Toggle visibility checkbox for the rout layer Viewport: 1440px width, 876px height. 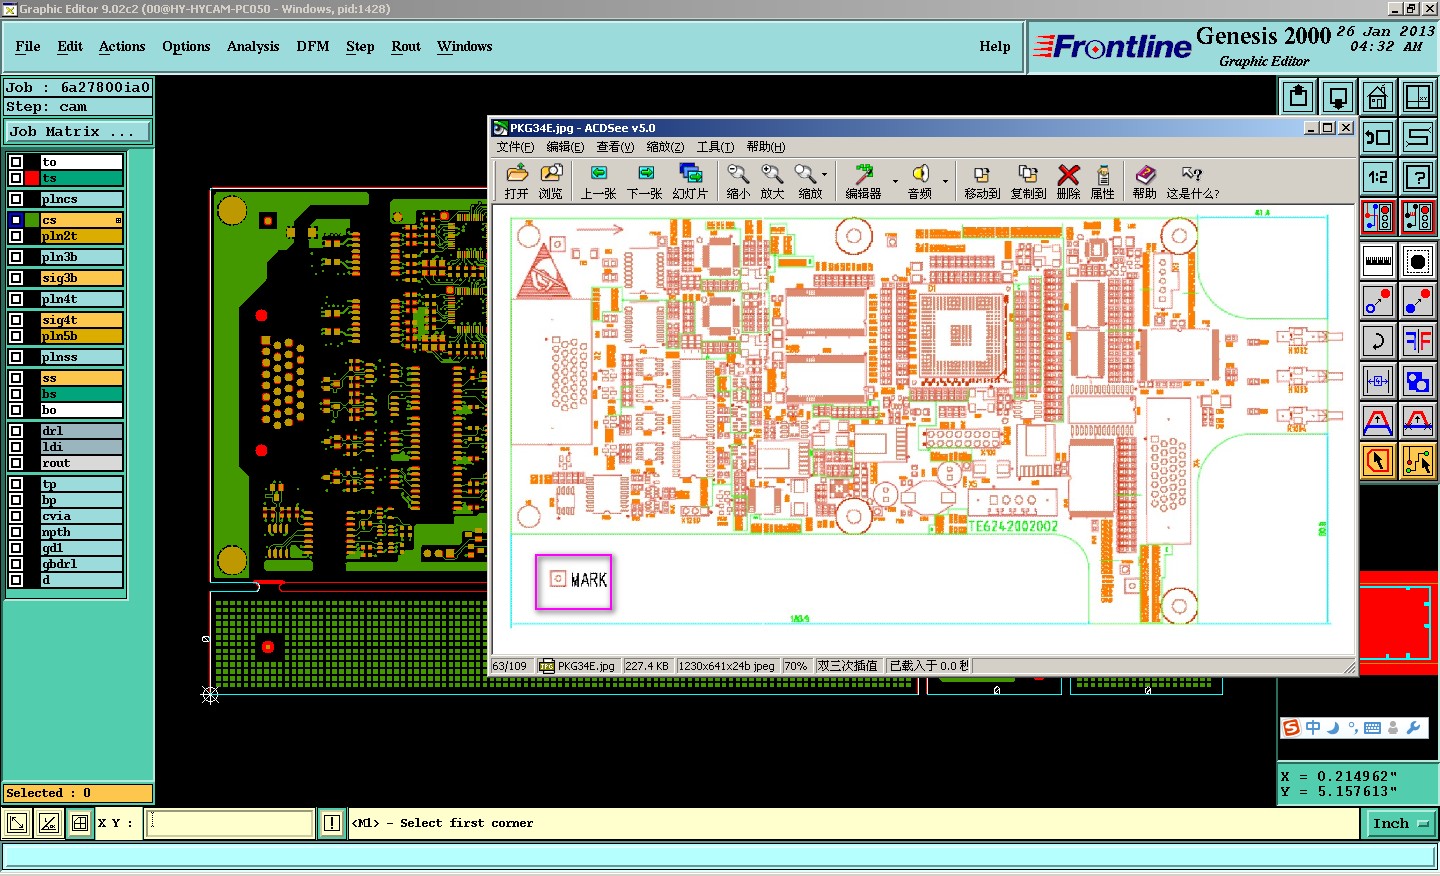point(16,463)
